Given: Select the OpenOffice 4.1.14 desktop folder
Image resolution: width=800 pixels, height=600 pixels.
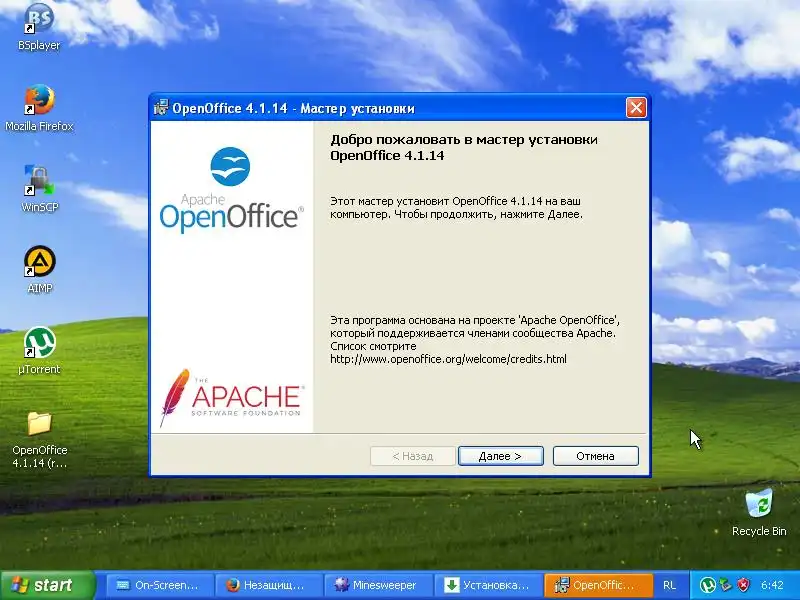Looking at the screenshot, I should point(39,440).
